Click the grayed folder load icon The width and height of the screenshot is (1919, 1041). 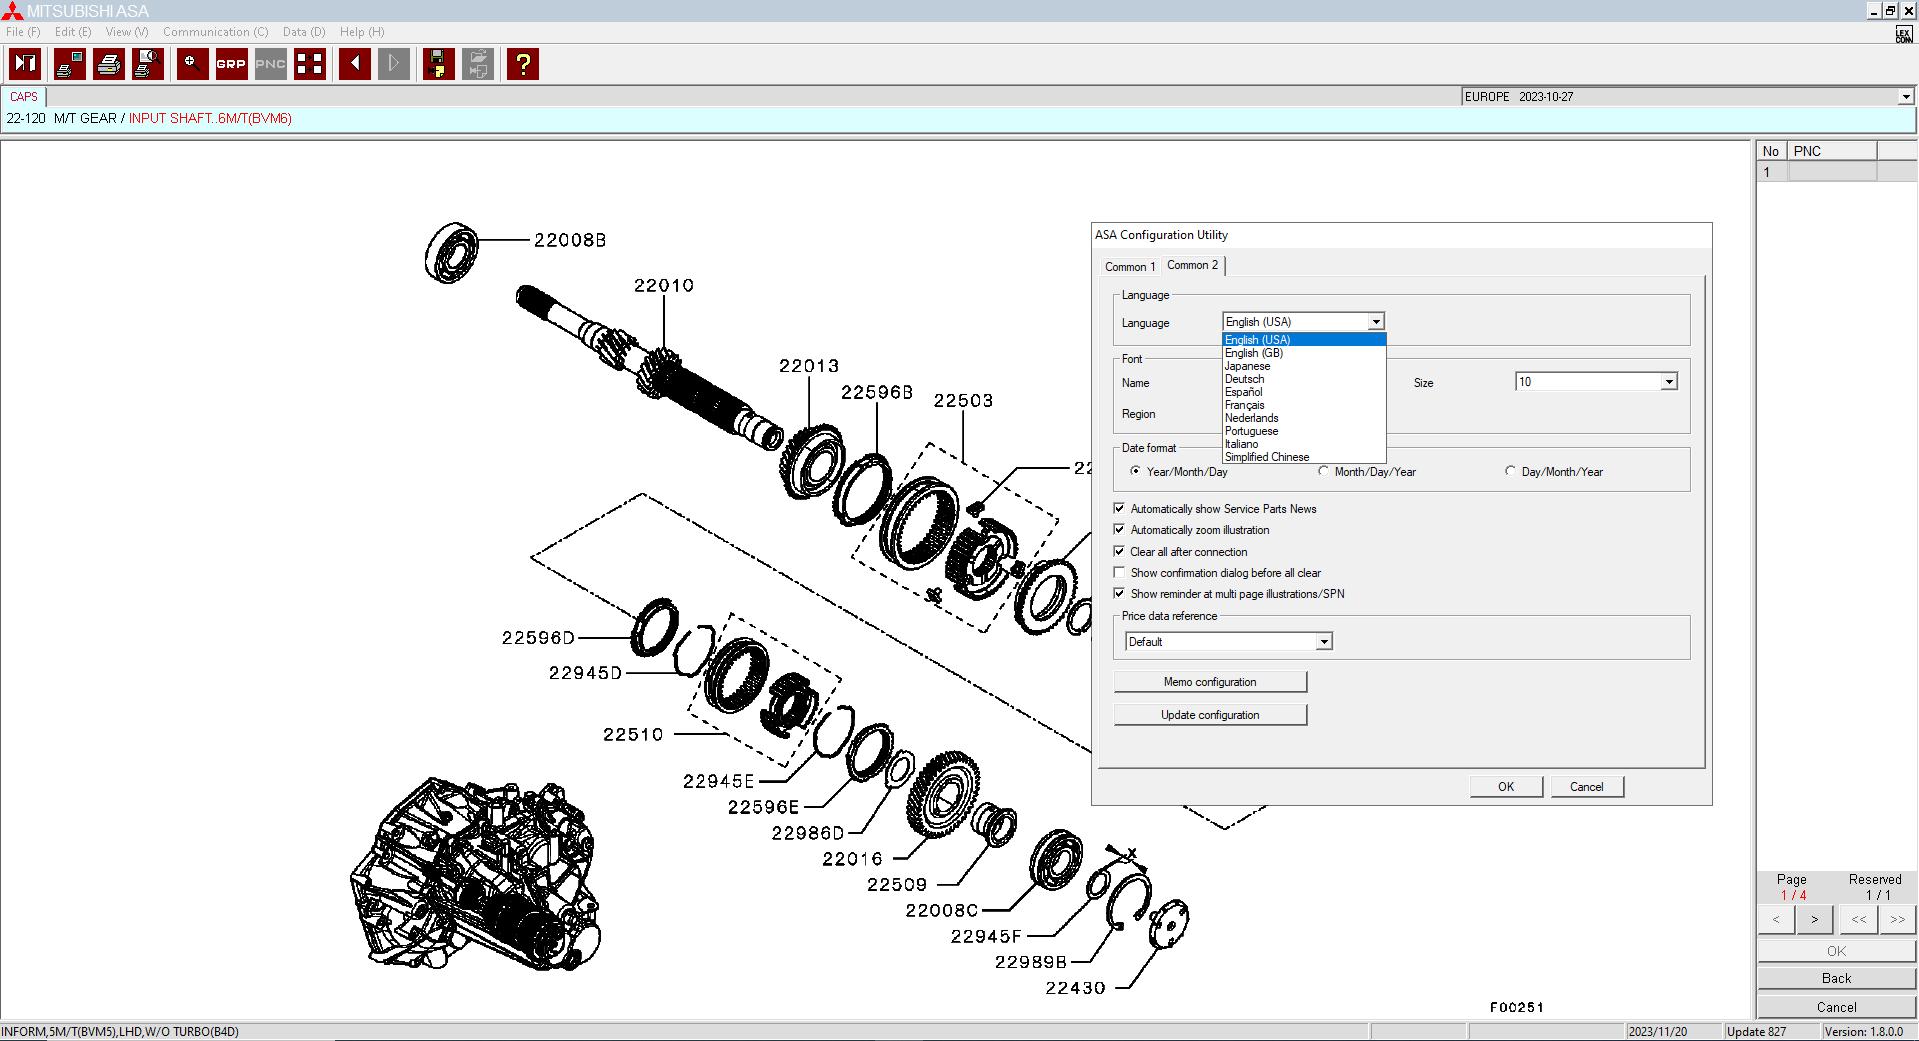[x=478, y=64]
